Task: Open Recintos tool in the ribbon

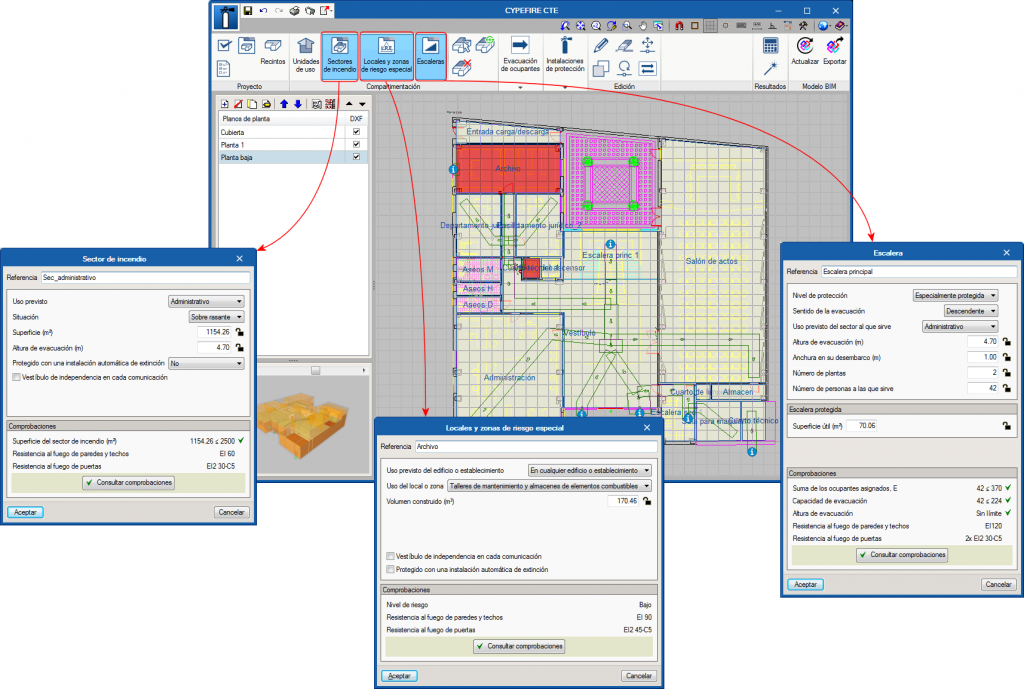Action: point(272,52)
